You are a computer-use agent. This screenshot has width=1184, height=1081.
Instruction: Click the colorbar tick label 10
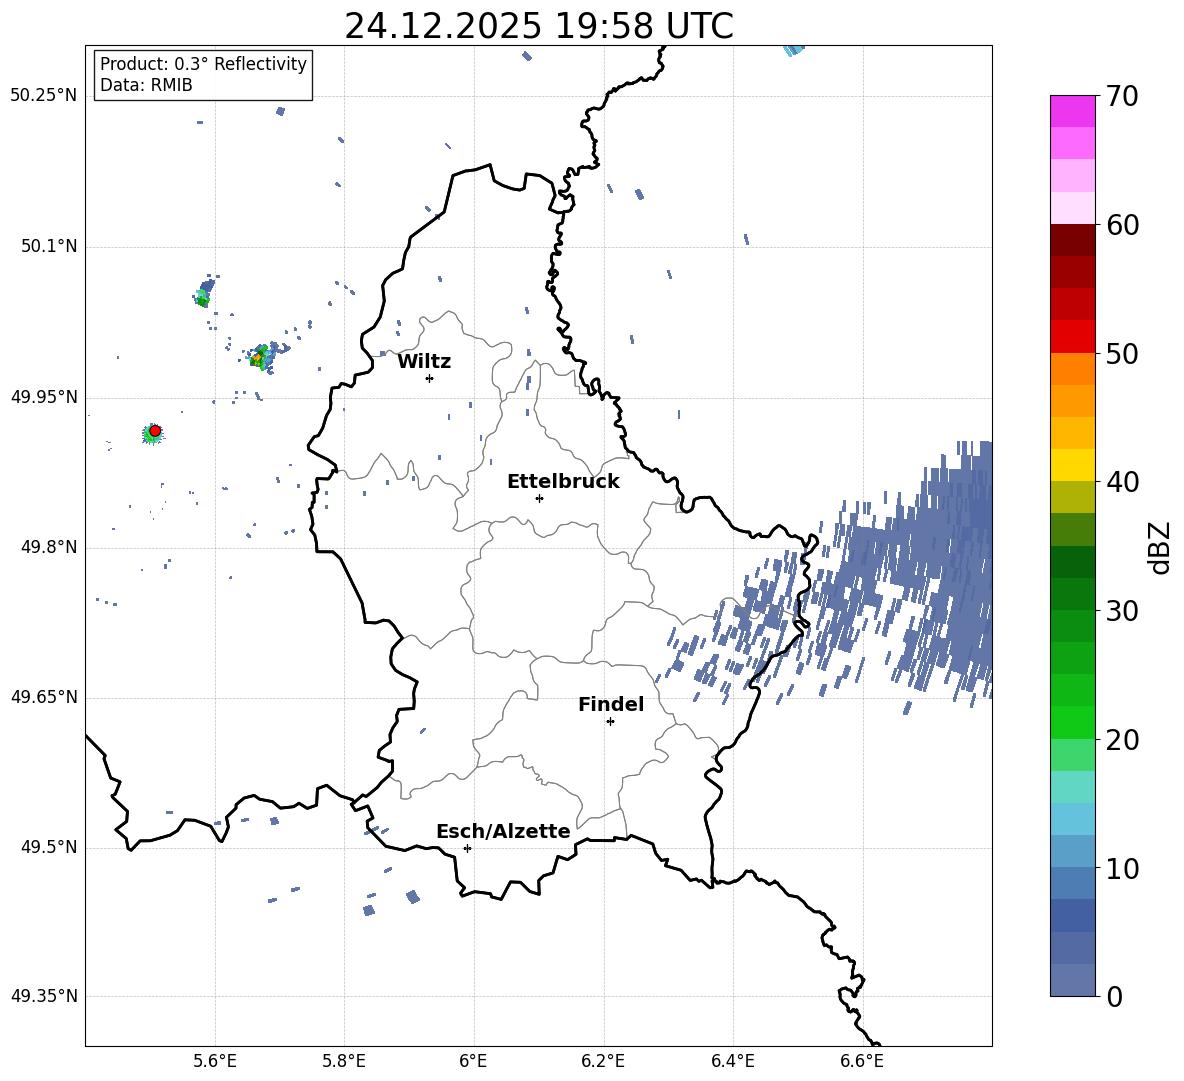click(1122, 868)
